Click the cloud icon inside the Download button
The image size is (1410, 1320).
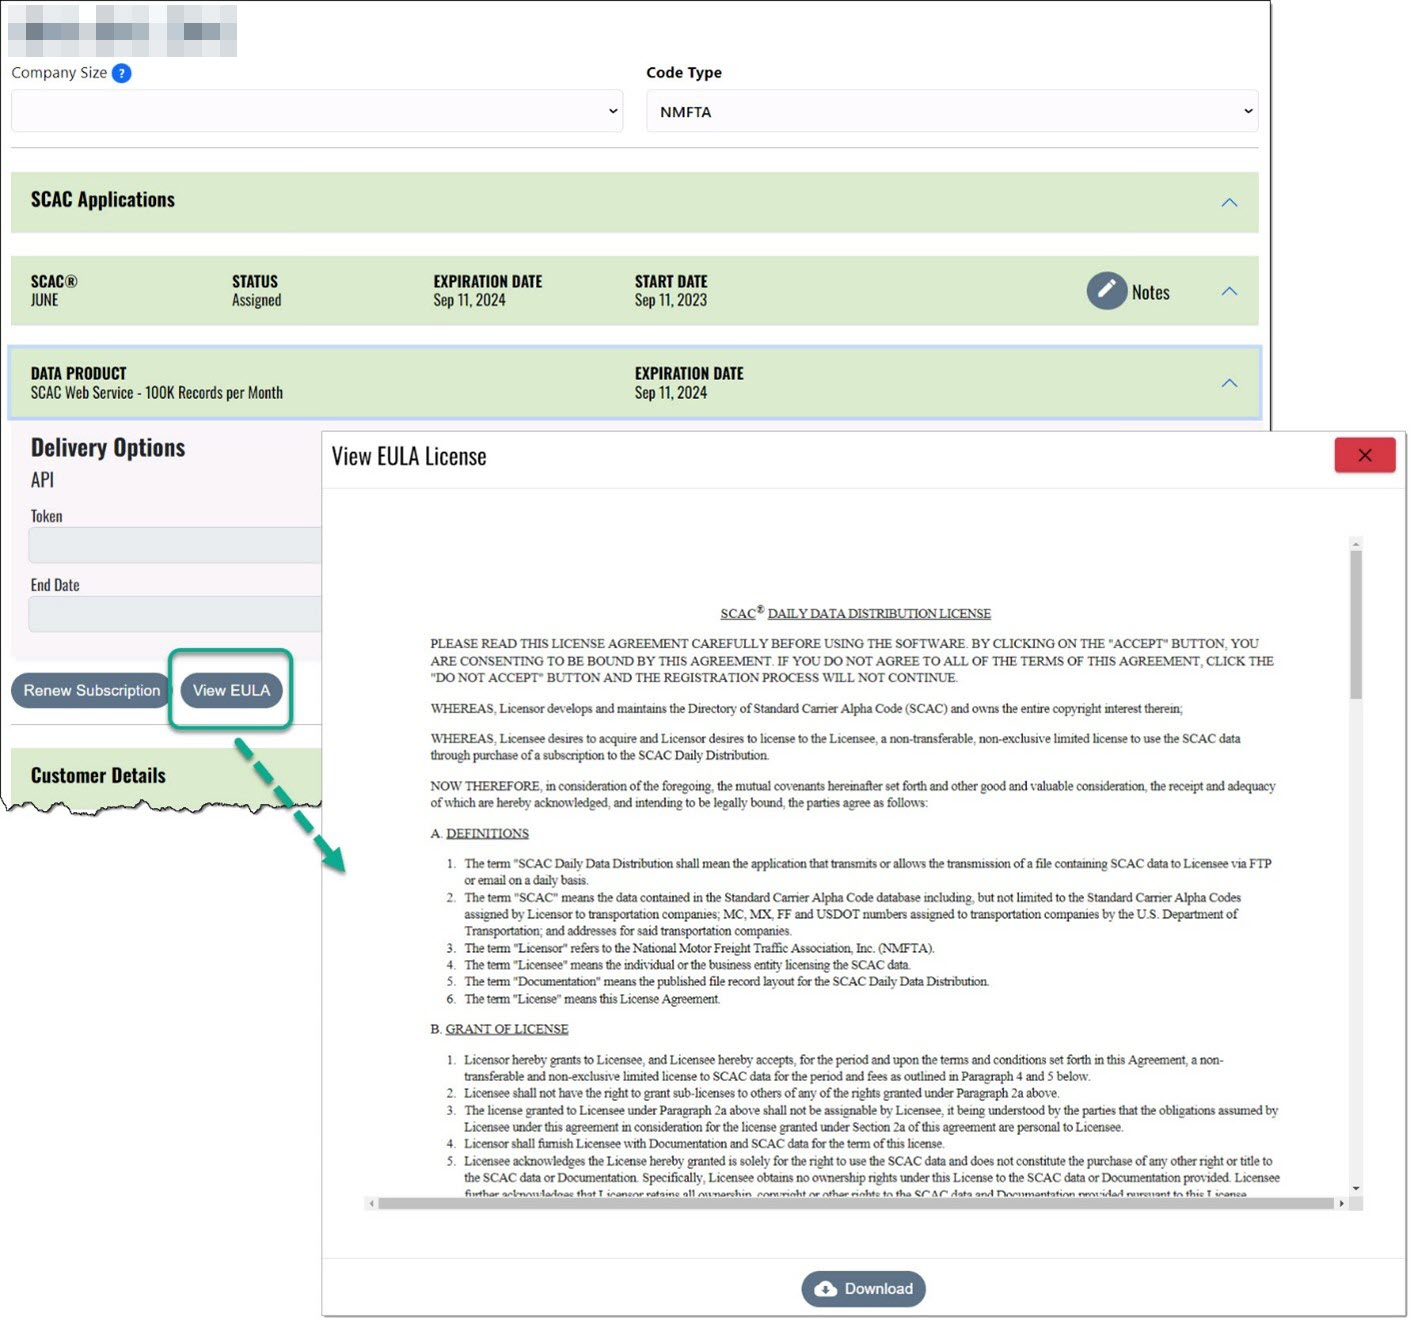pyautogui.click(x=824, y=1288)
